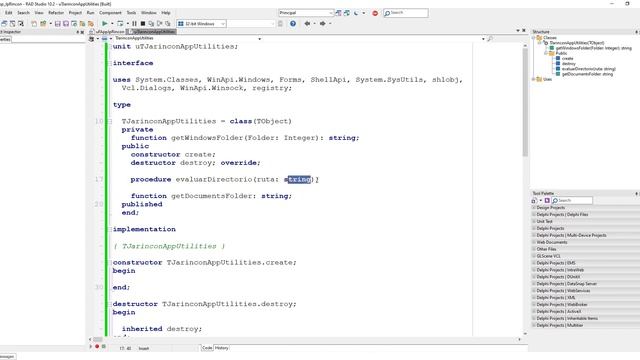Click the Tool Palette search field
Image resolution: width=640 pixels, height=360 pixels.
pyautogui.click(x=572, y=200)
